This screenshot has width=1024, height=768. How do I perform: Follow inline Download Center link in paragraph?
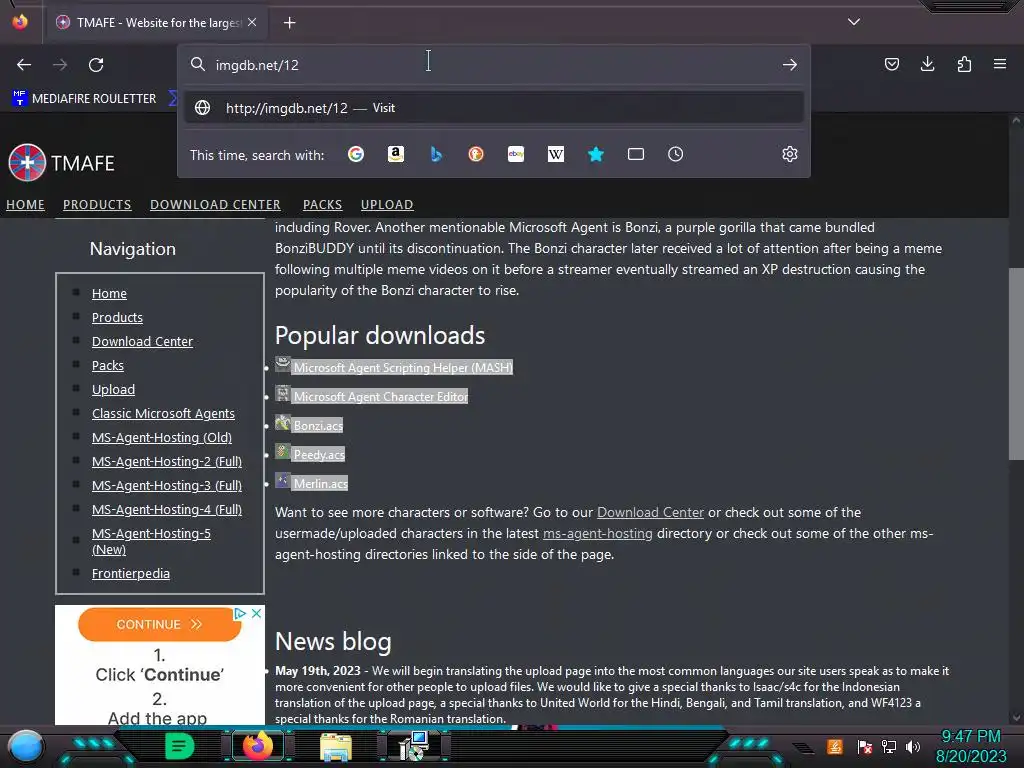point(650,513)
